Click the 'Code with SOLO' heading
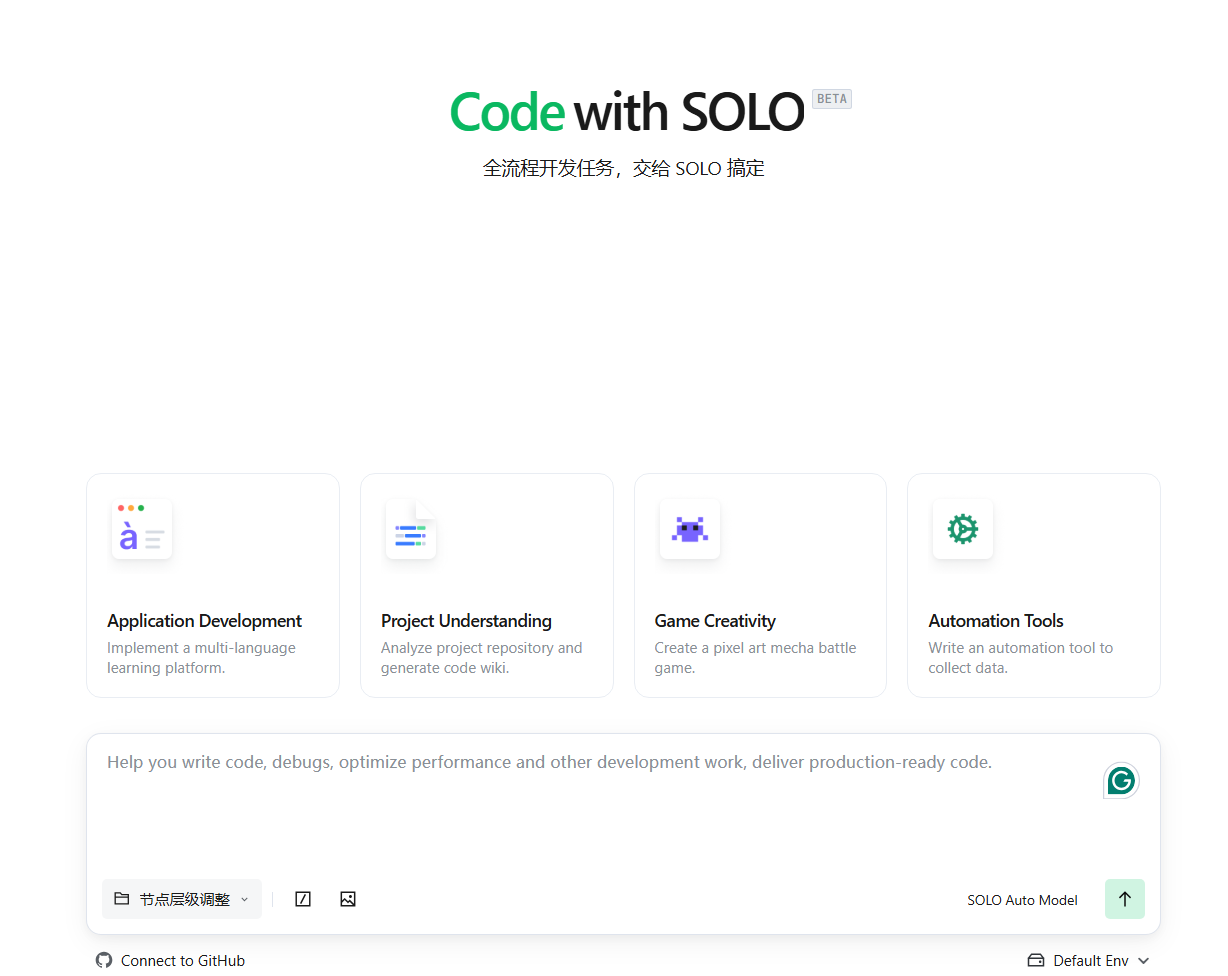The height and width of the screenshot is (976, 1228). 627,111
